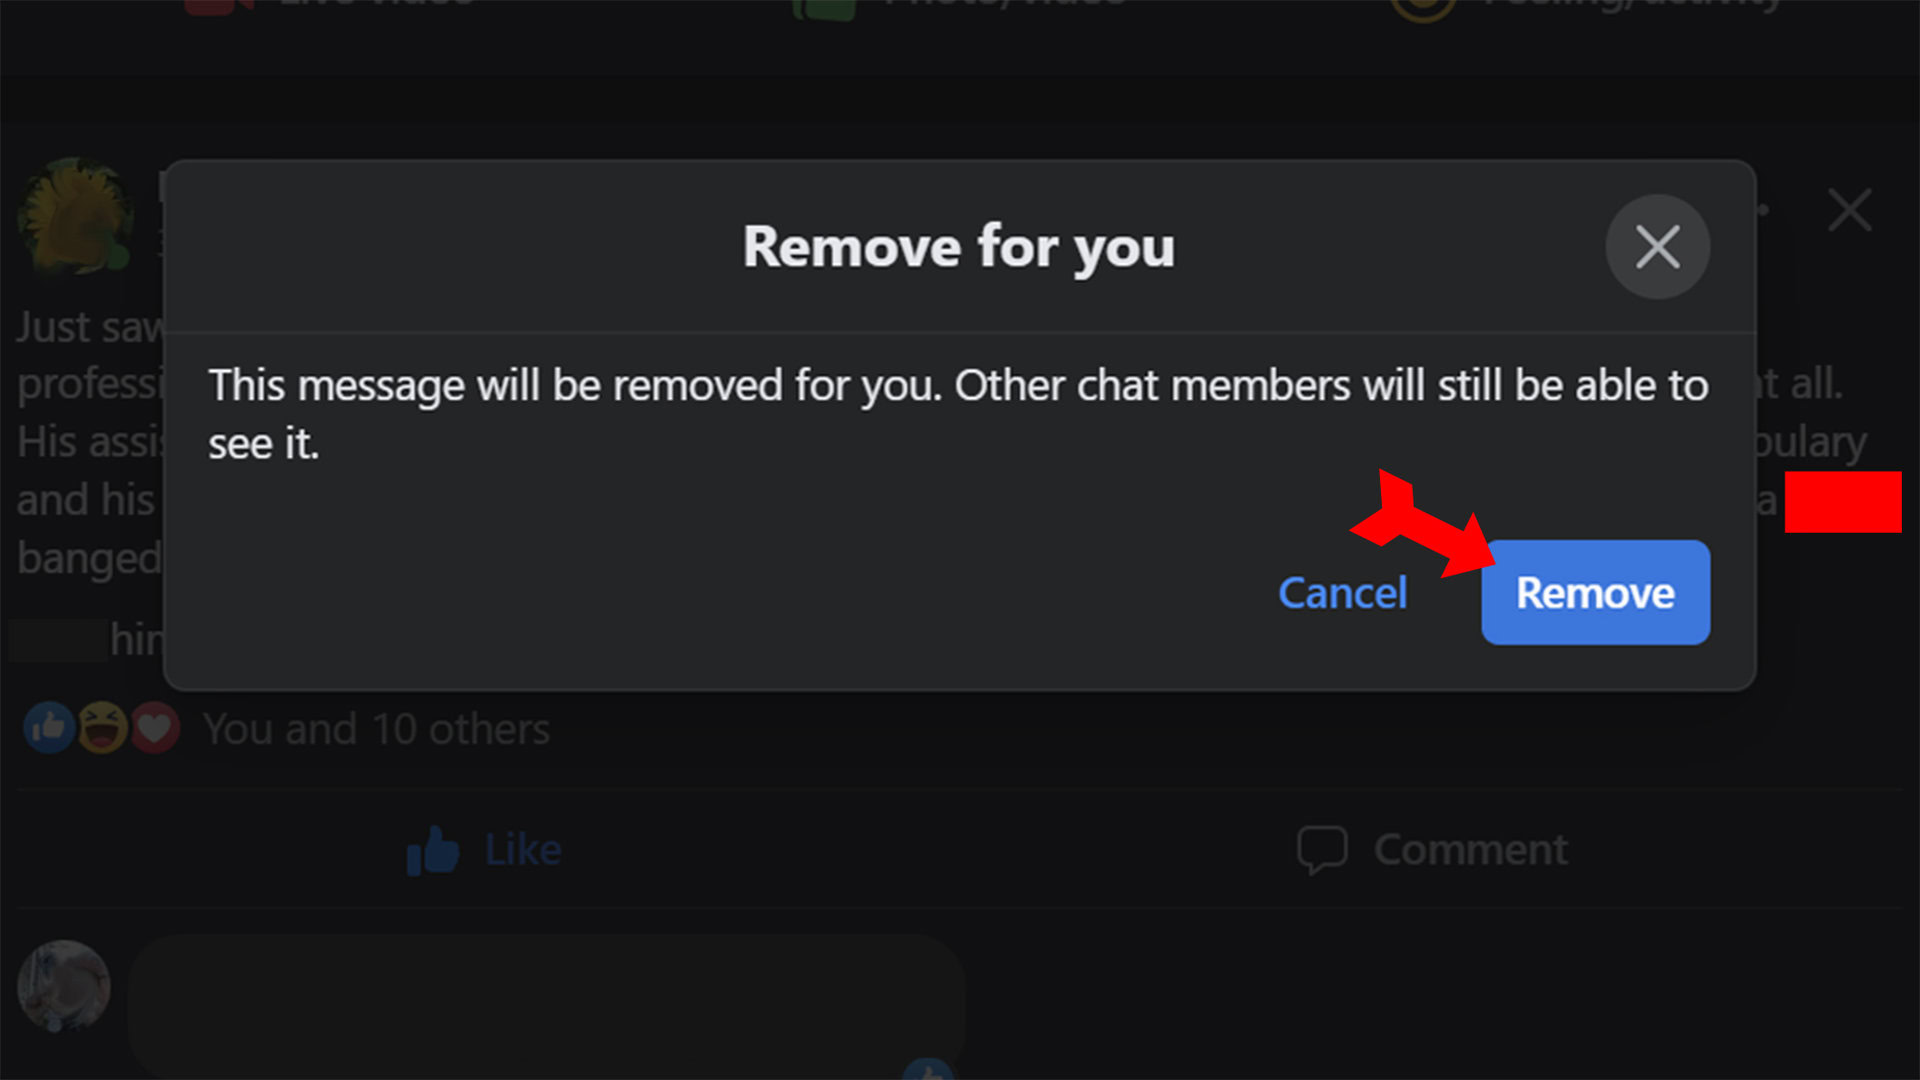1920x1080 pixels.
Task: Click the dialog message about chat members
Action: (958, 414)
